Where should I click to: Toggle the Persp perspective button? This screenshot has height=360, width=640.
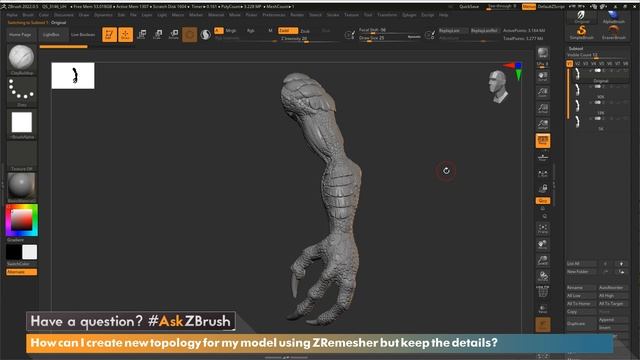(x=542, y=141)
